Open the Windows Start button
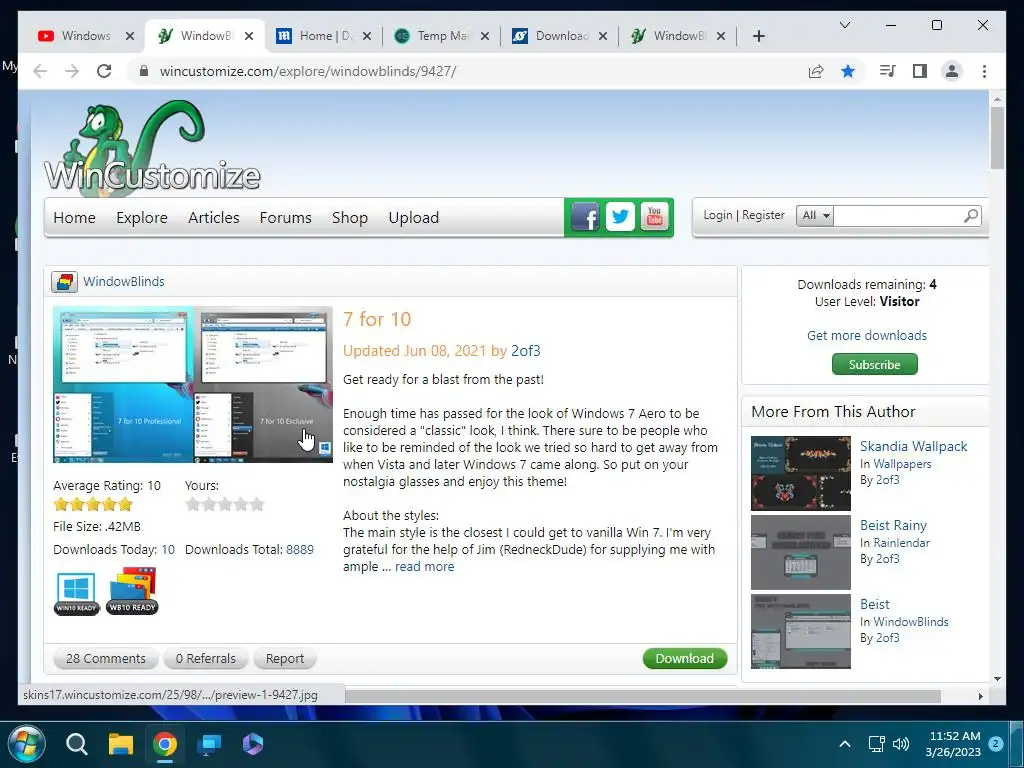 tap(26, 744)
